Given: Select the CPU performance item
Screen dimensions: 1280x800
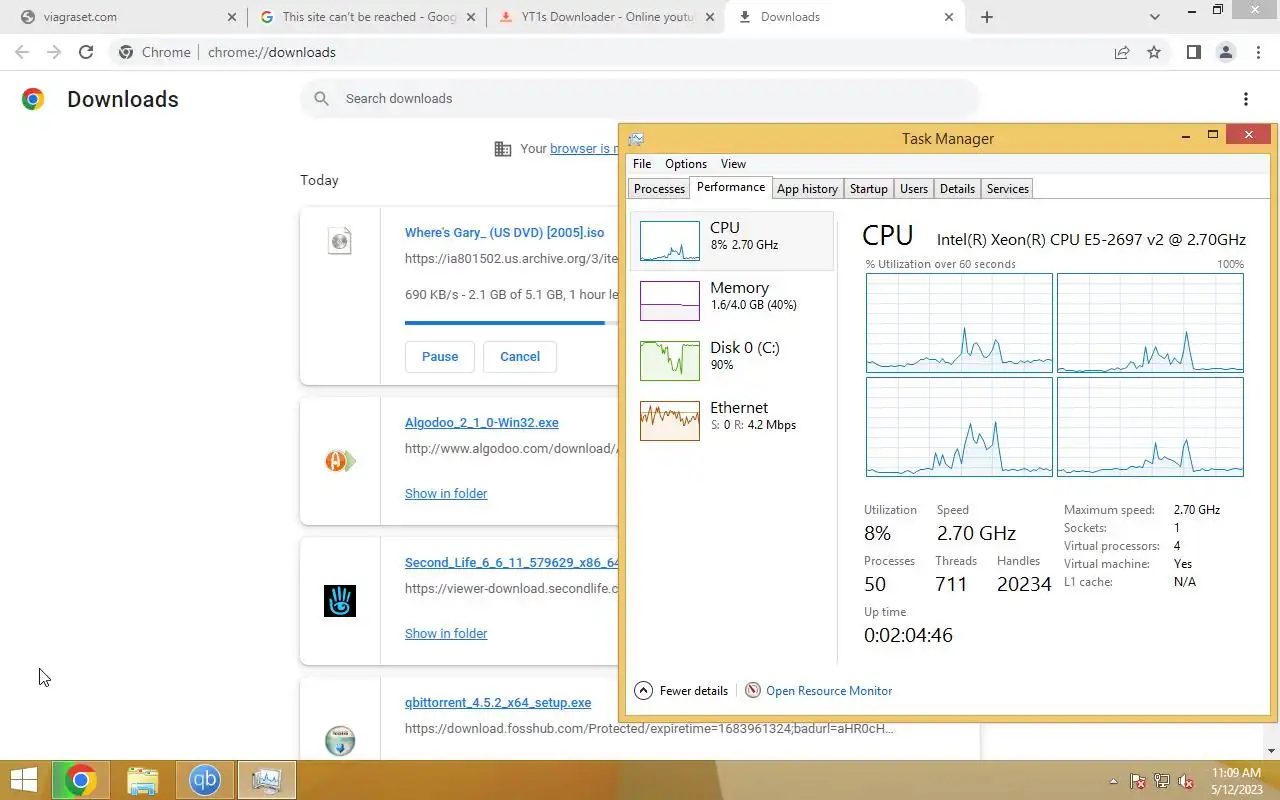Looking at the screenshot, I should click(733, 240).
